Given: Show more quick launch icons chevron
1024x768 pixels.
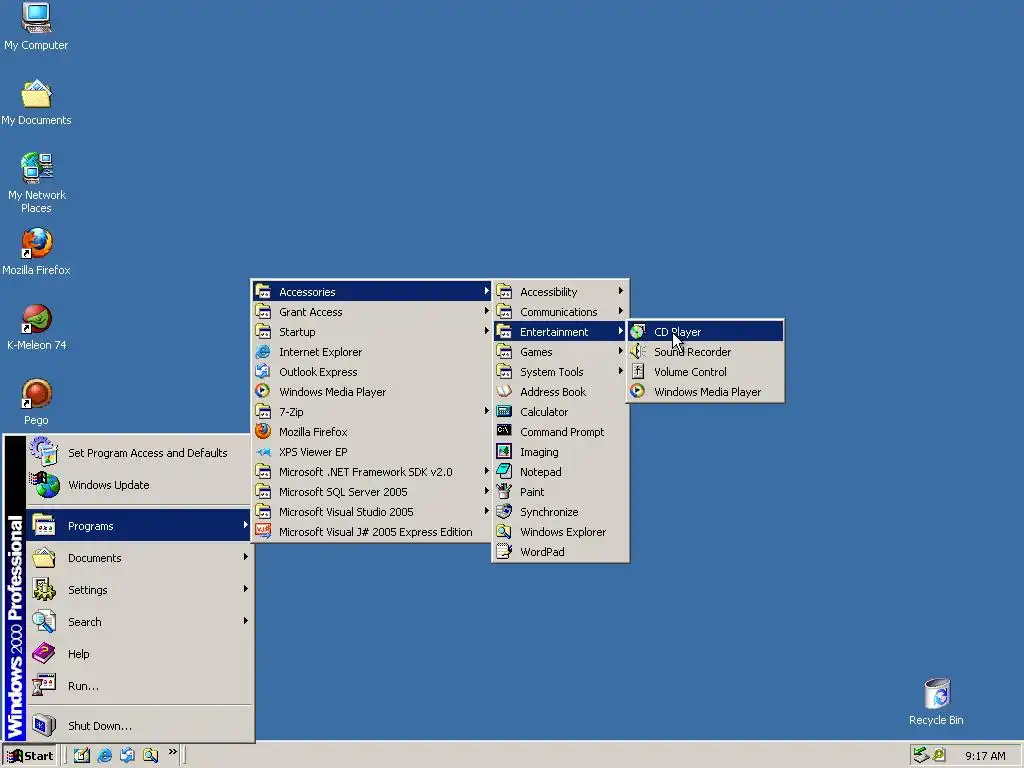Looking at the screenshot, I should pyautogui.click(x=172, y=752).
